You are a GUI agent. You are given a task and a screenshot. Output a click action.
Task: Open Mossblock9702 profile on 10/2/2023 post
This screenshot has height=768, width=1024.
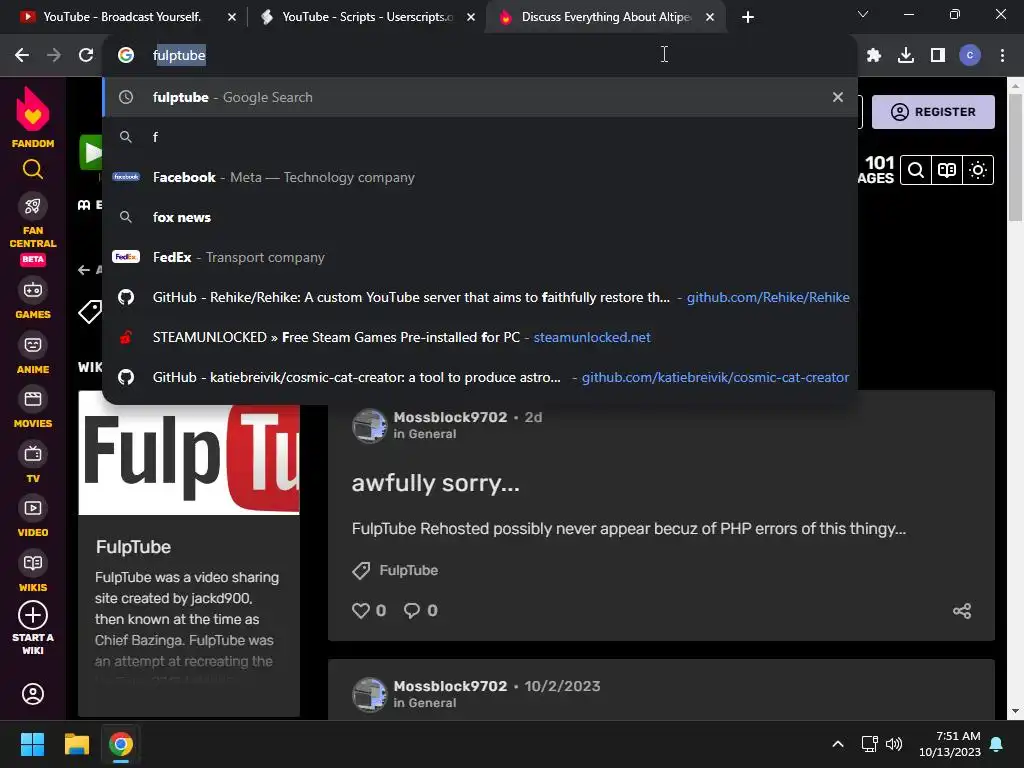coord(450,686)
